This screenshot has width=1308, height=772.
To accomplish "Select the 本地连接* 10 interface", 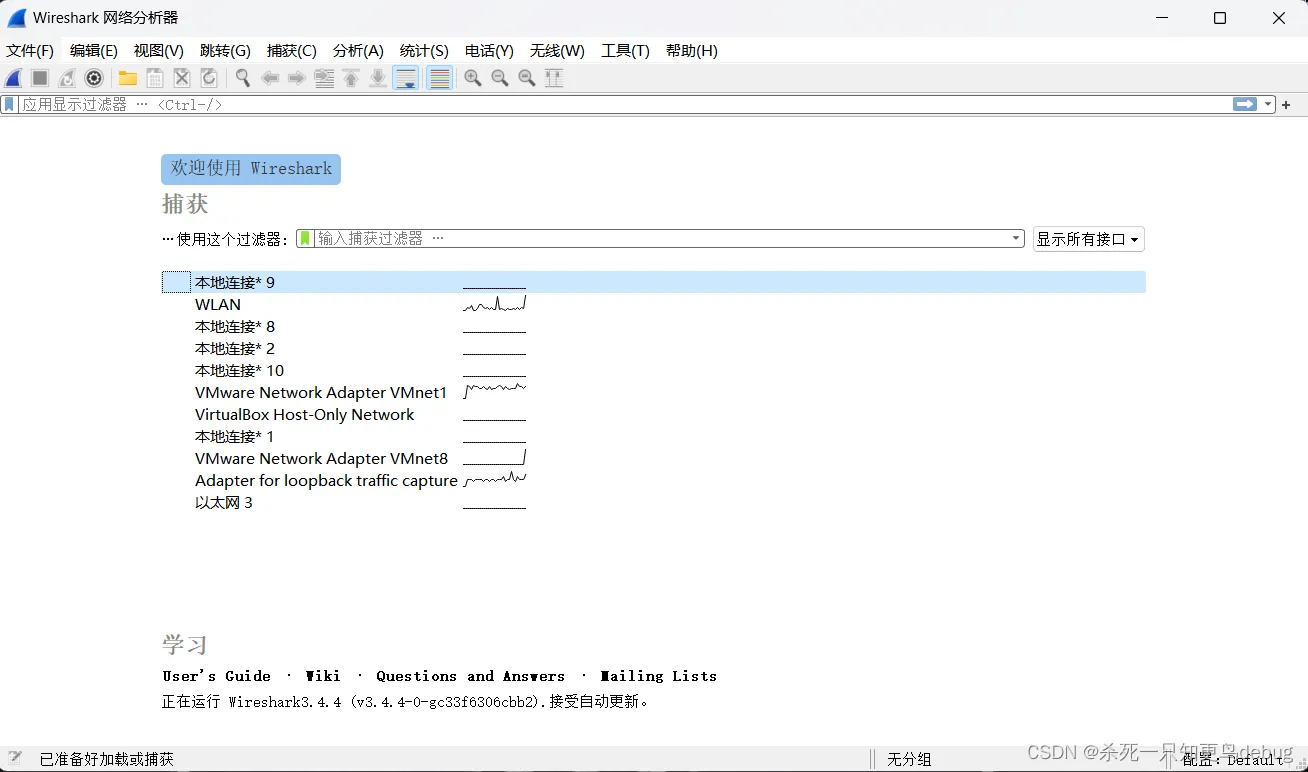I will [654, 370].
